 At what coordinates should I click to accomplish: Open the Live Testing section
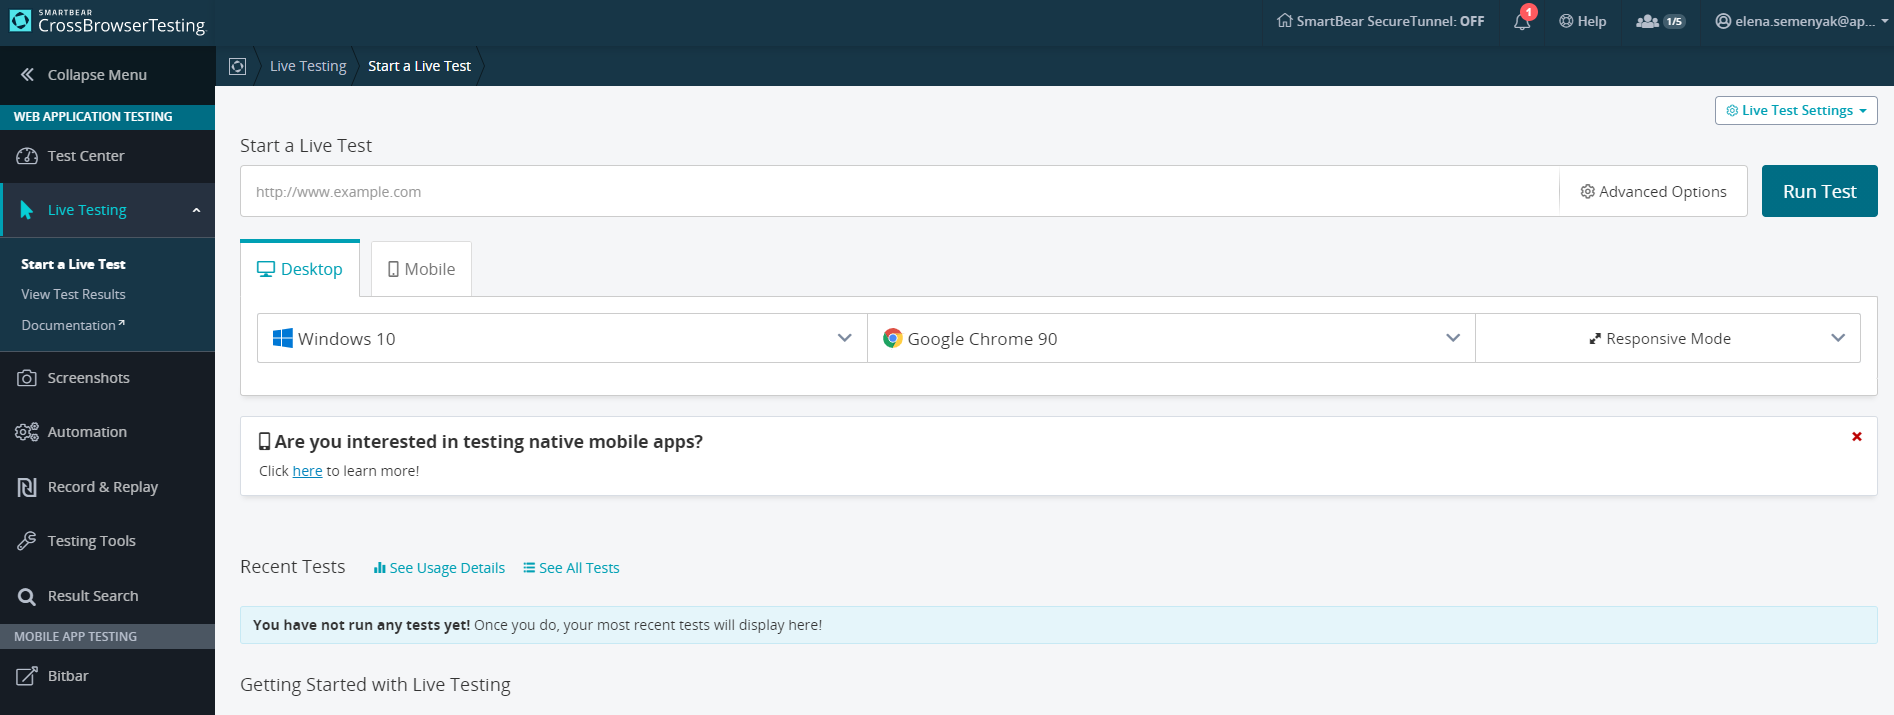(x=87, y=210)
